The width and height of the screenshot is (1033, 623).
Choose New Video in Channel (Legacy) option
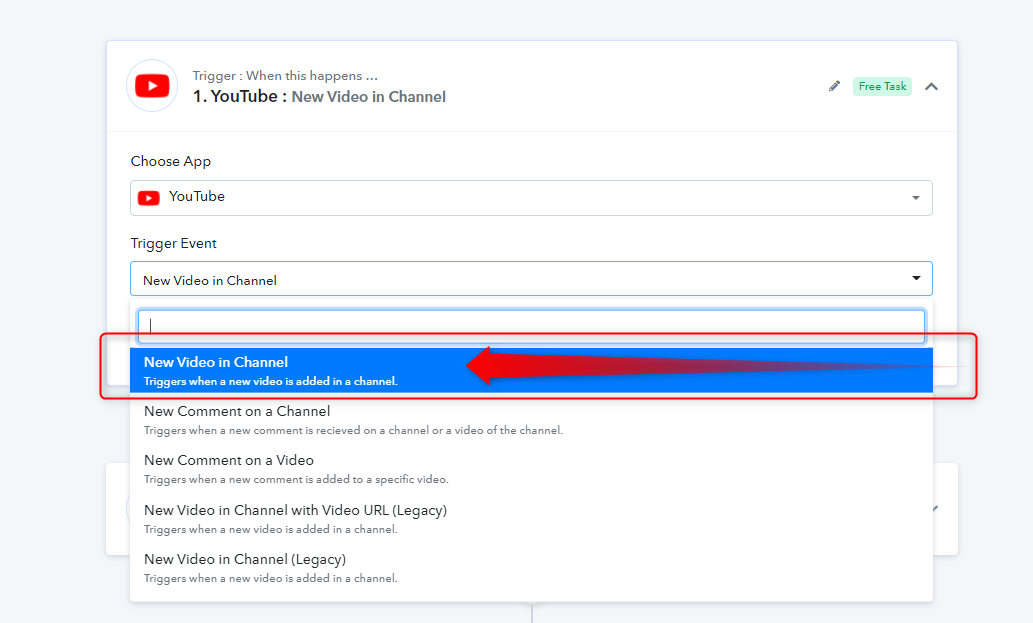click(x=531, y=568)
